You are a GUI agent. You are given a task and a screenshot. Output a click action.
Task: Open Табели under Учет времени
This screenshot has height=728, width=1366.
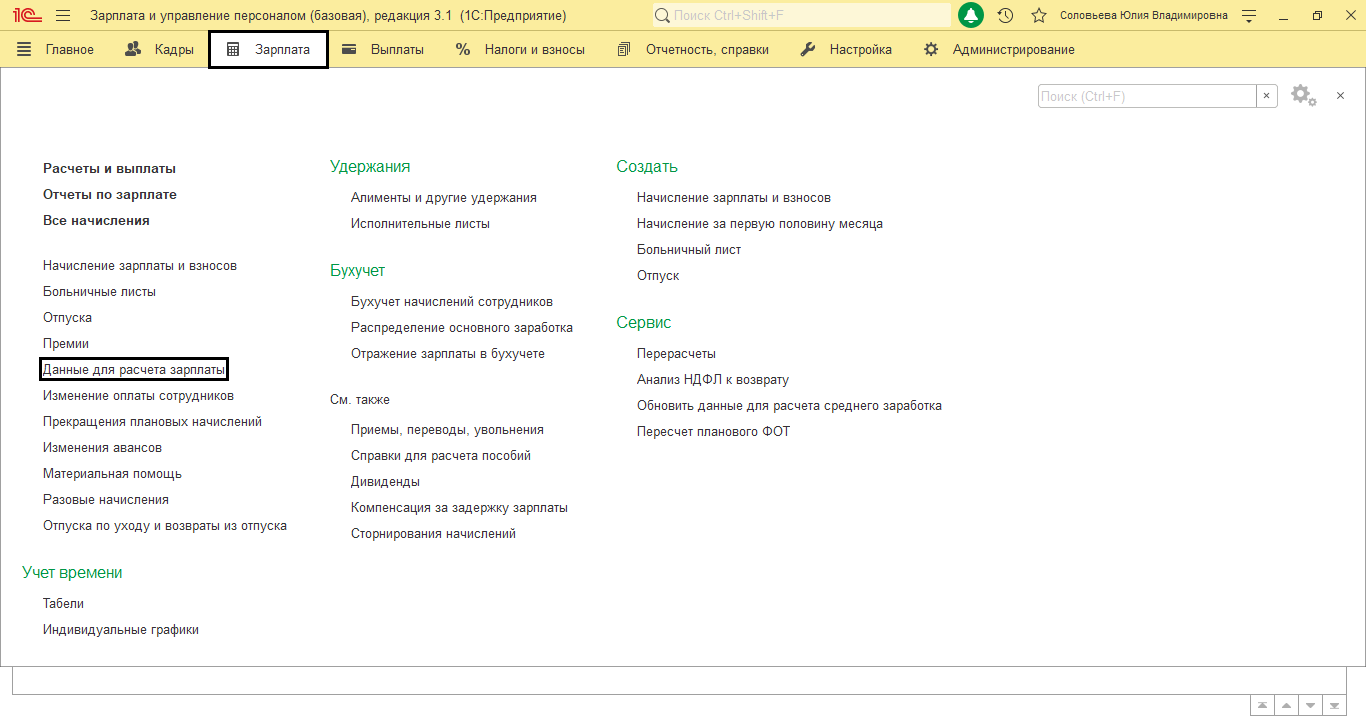tap(63, 604)
